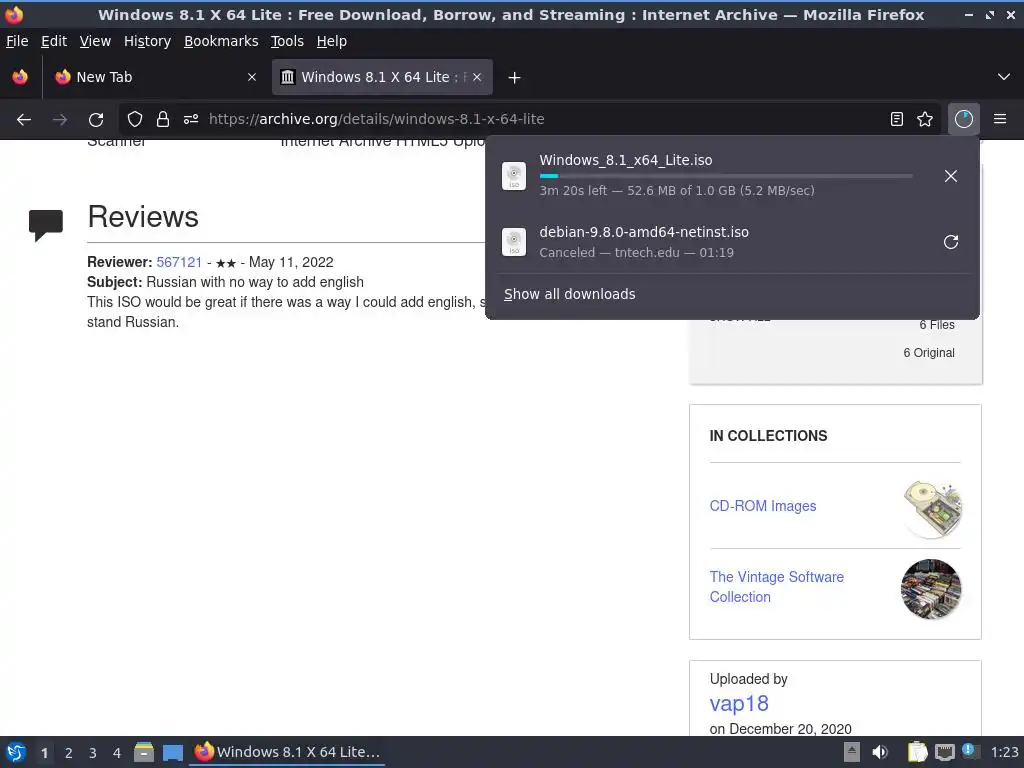Image resolution: width=1024 pixels, height=768 pixels.
Task: Open the History menu
Action: point(148,41)
